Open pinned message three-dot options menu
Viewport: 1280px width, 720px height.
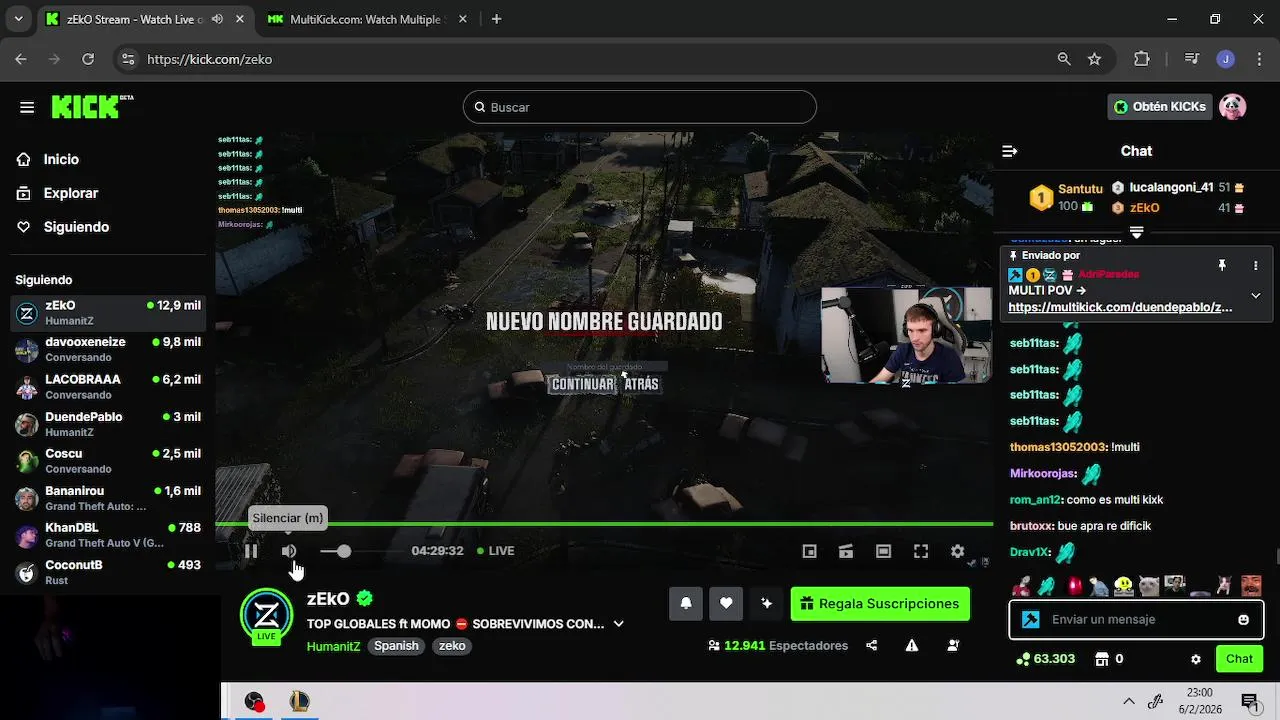1256,265
